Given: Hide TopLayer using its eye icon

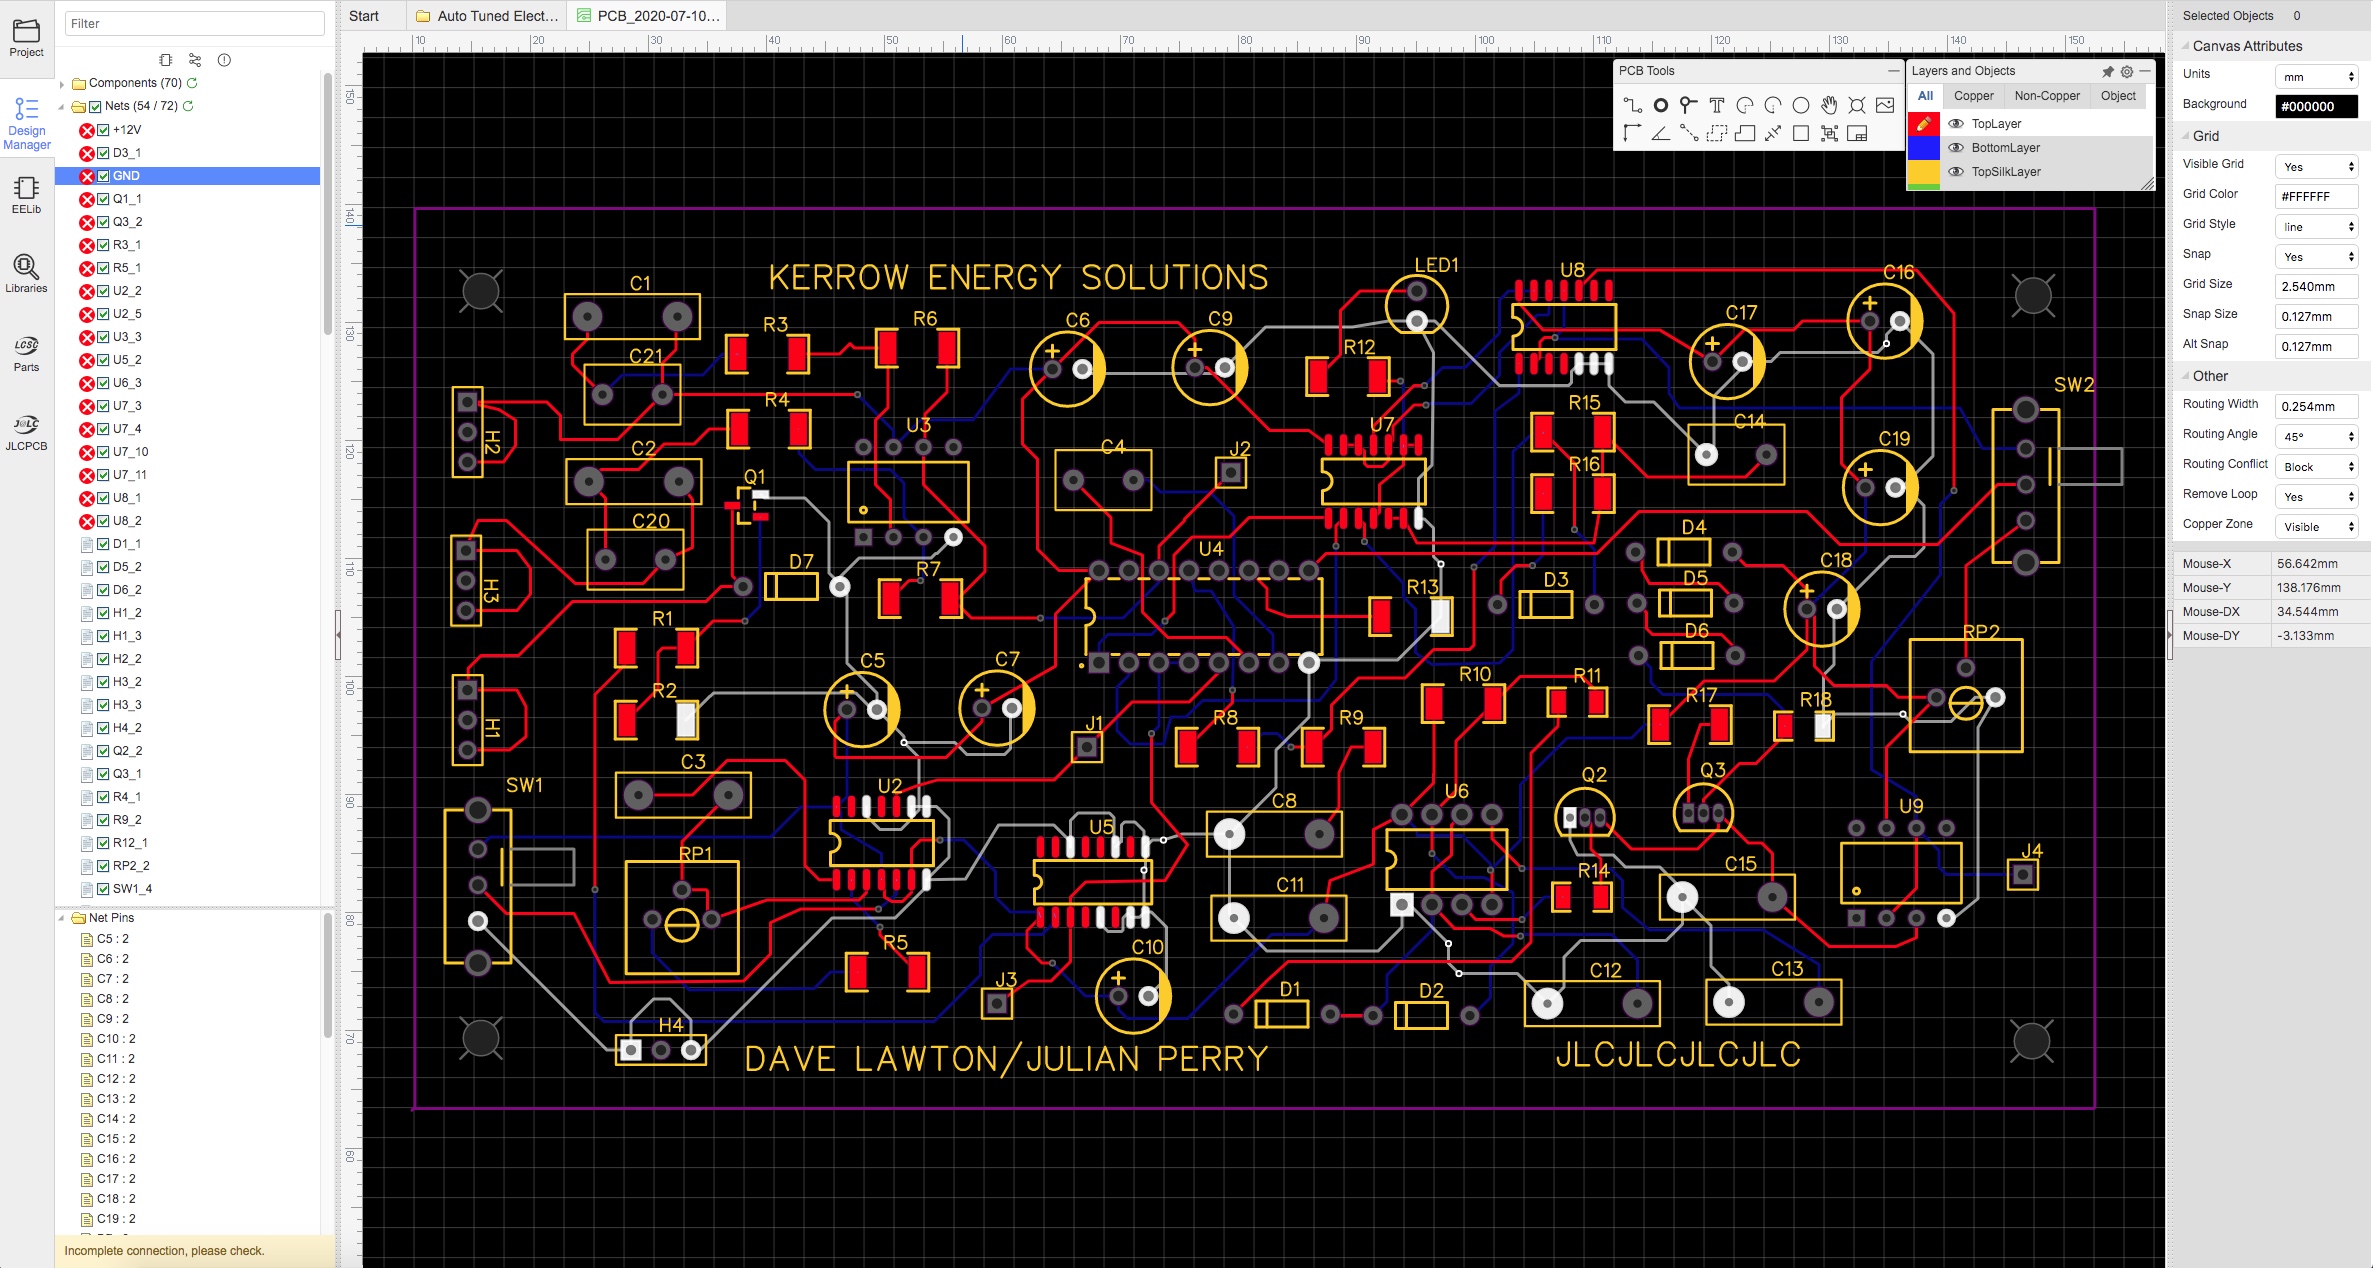Looking at the screenshot, I should point(1956,124).
